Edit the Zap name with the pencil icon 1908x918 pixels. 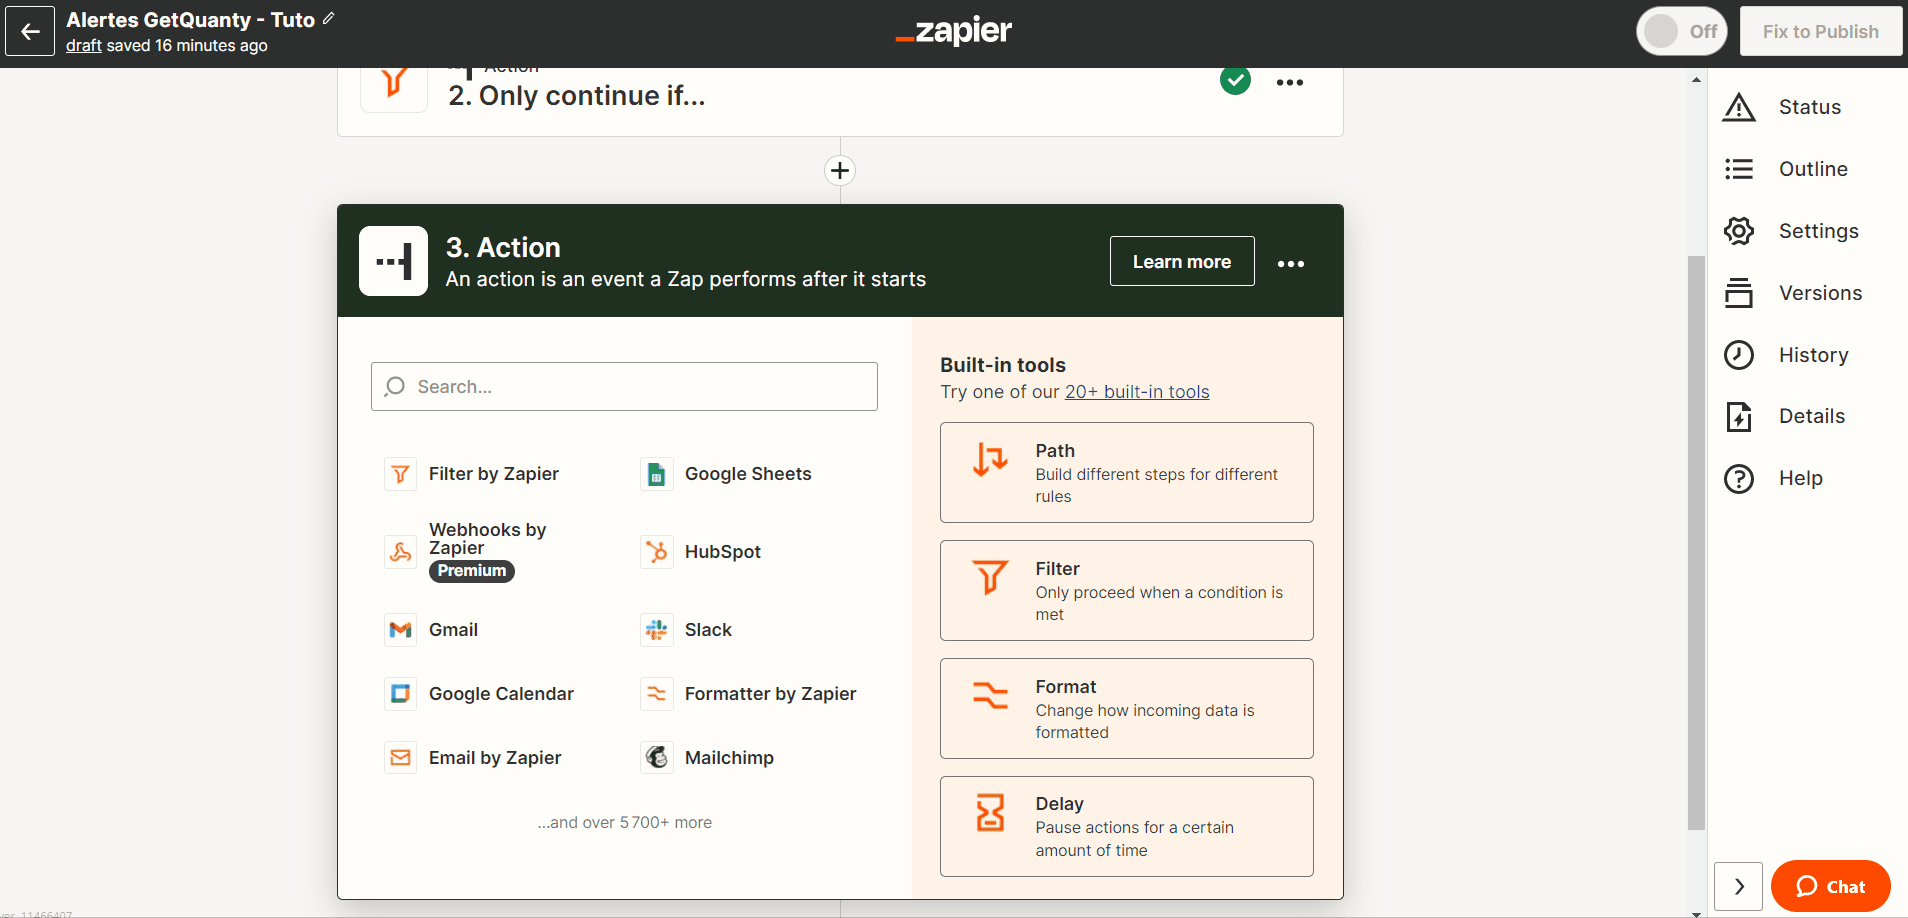click(328, 19)
